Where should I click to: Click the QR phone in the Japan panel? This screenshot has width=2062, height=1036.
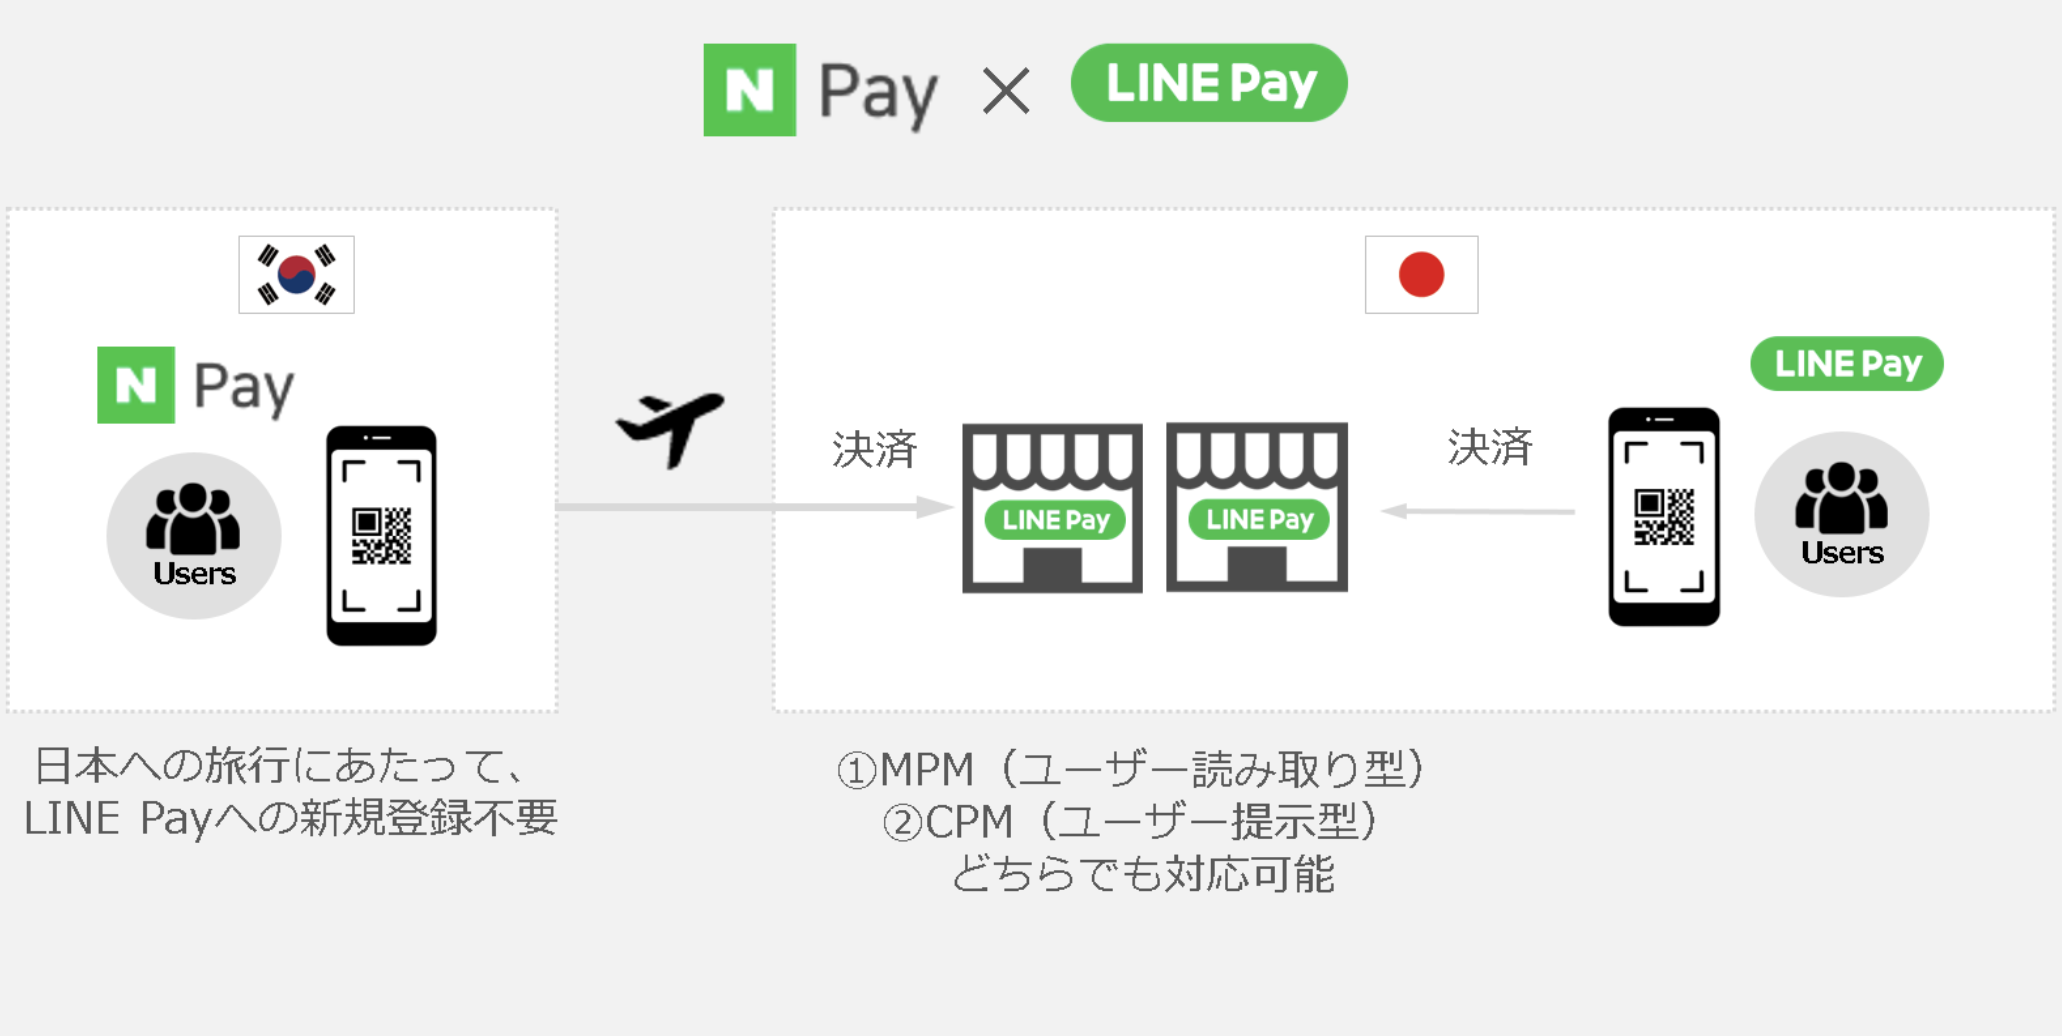[1664, 517]
